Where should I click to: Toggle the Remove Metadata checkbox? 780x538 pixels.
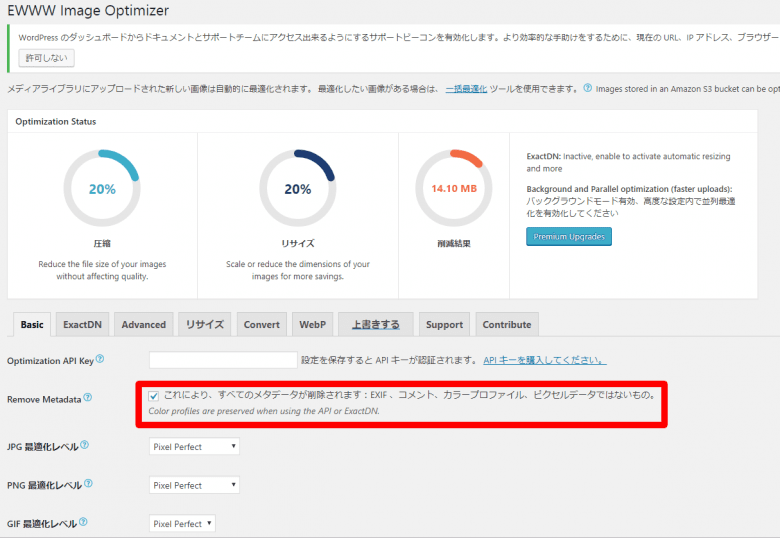point(154,396)
